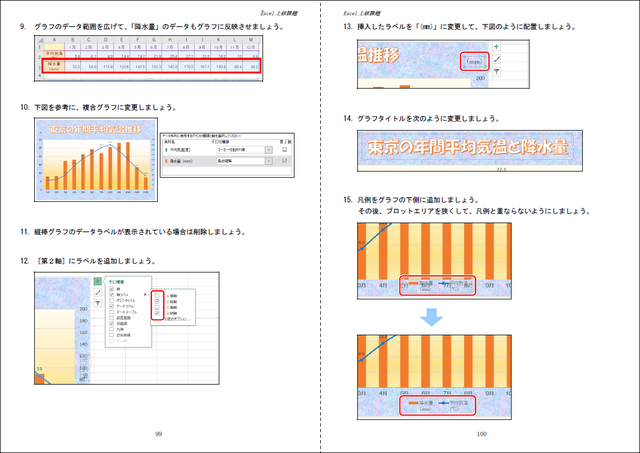Click page number 100

tap(481, 434)
